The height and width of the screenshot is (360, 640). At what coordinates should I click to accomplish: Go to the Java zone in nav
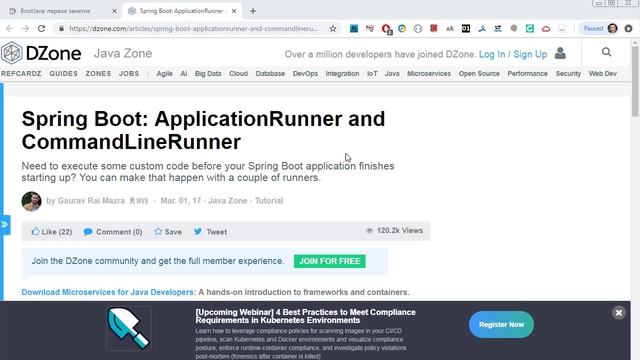pyautogui.click(x=392, y=73)
